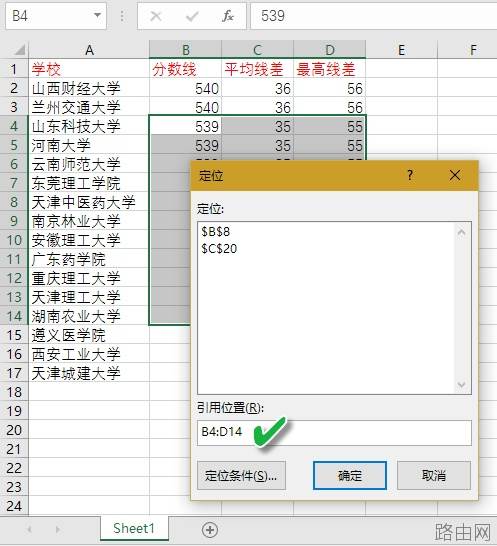Add a new sheet with plus icon
The height and width of the screenshot is (546, 497).
210,530
